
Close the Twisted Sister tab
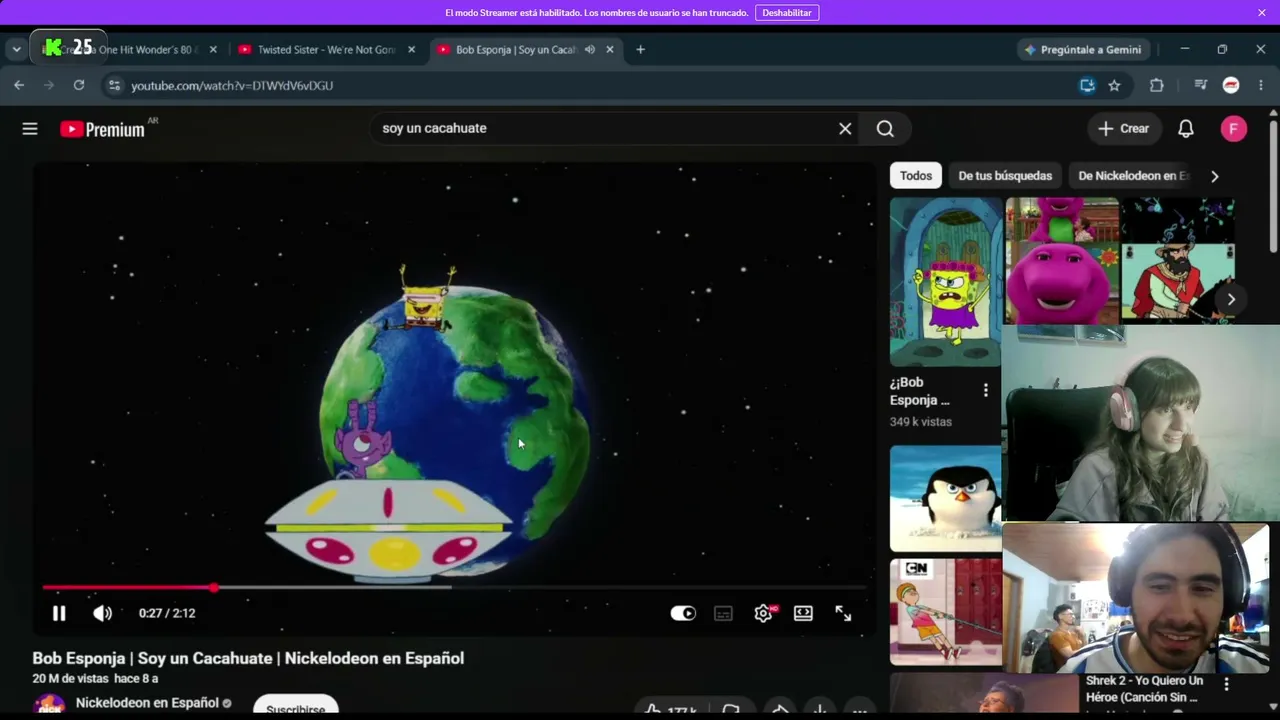[411, 50]
